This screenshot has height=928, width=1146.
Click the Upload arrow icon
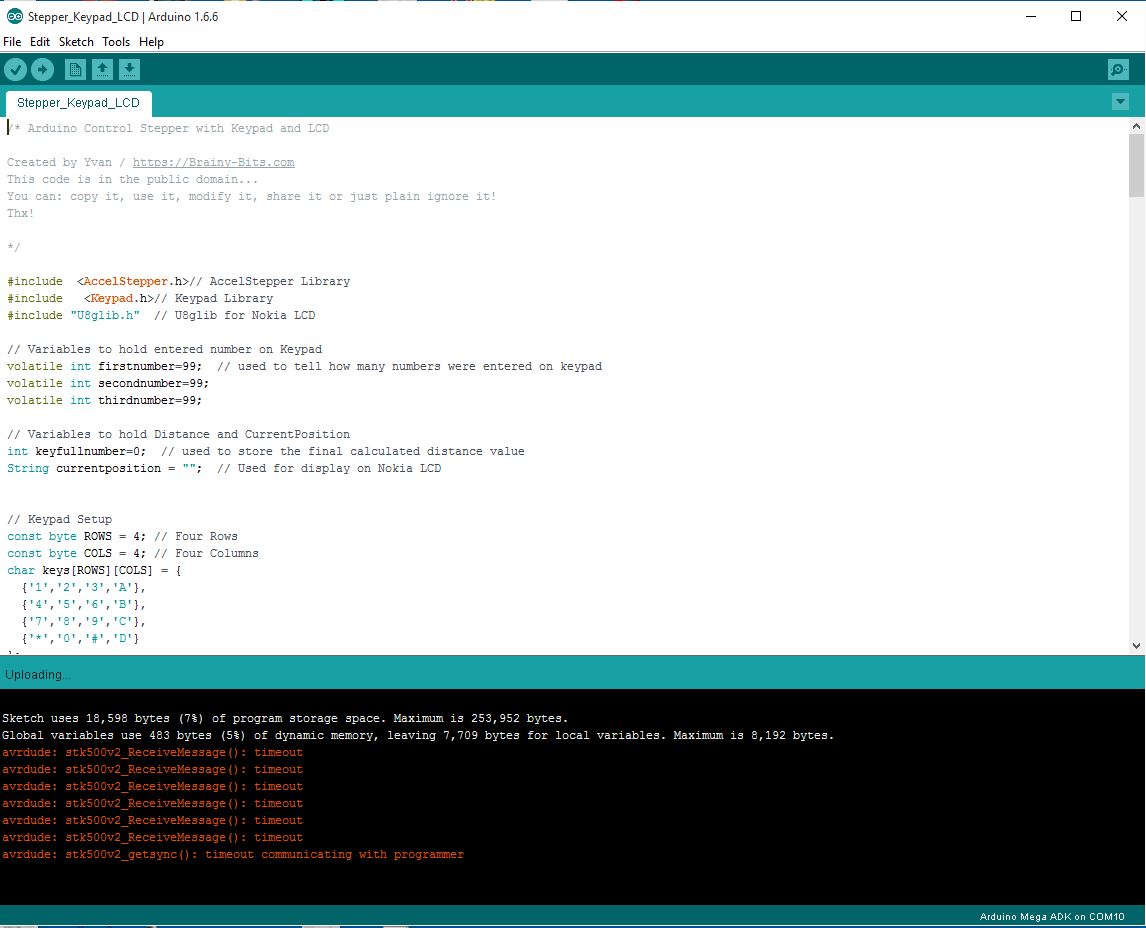pos(42,69)
